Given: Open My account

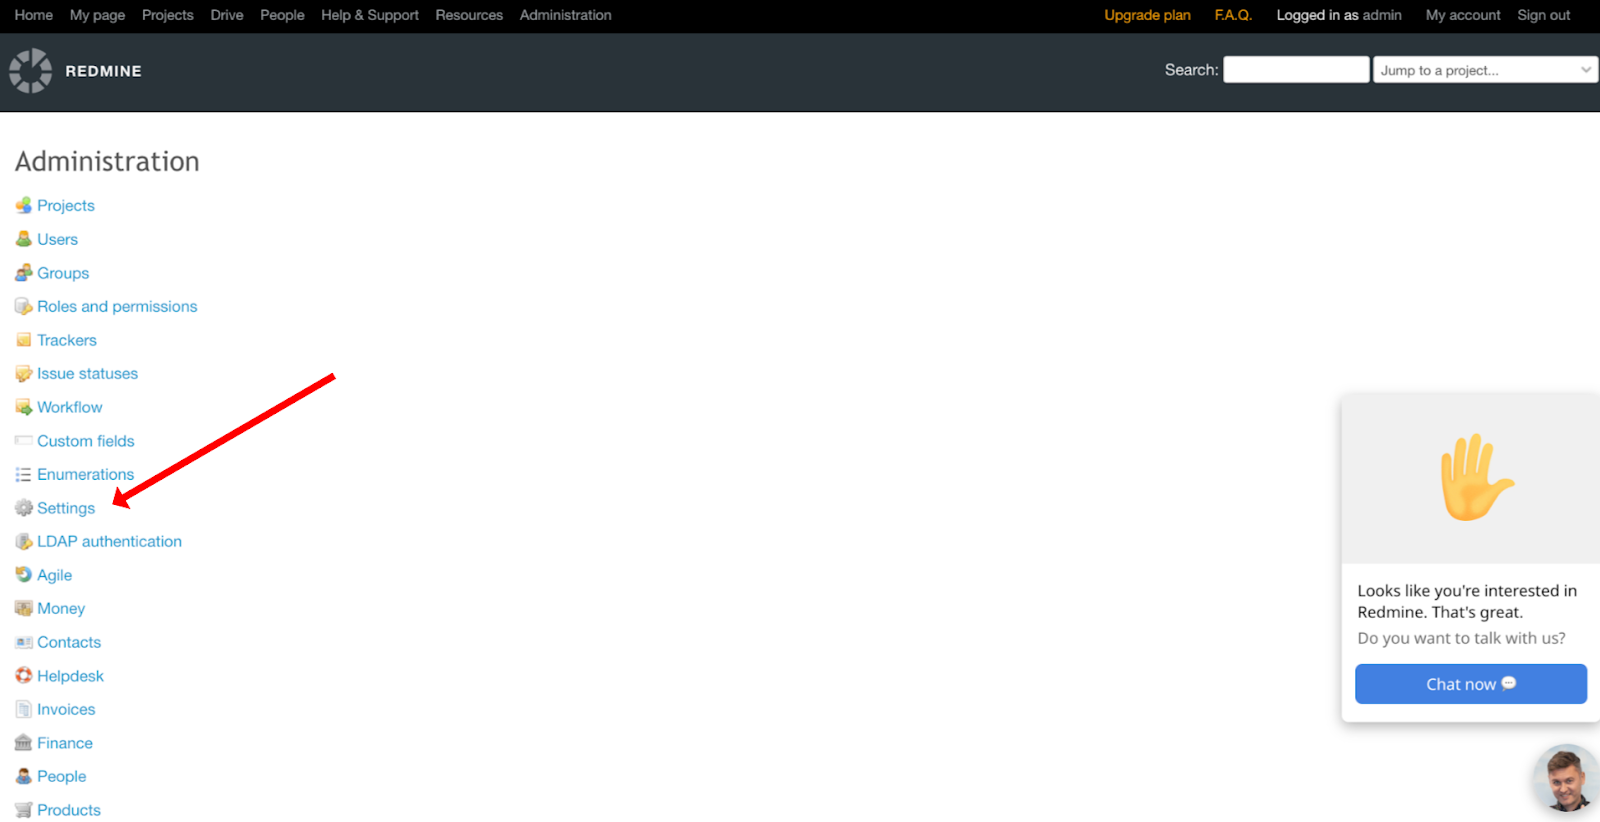Looking at the screenshot, I should click(x=1463, y=15).
